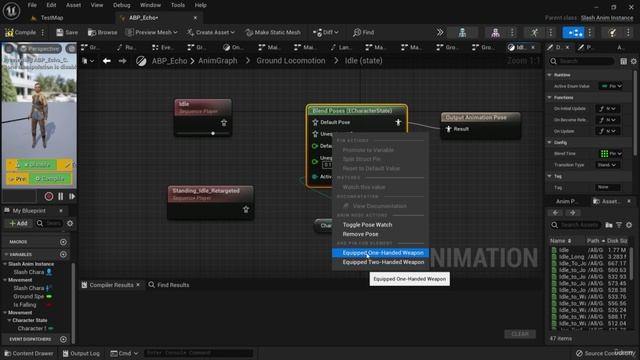Switch to Physics editor mode icon
The height and width of the screenshot is (360, 640).
[613, 33]
